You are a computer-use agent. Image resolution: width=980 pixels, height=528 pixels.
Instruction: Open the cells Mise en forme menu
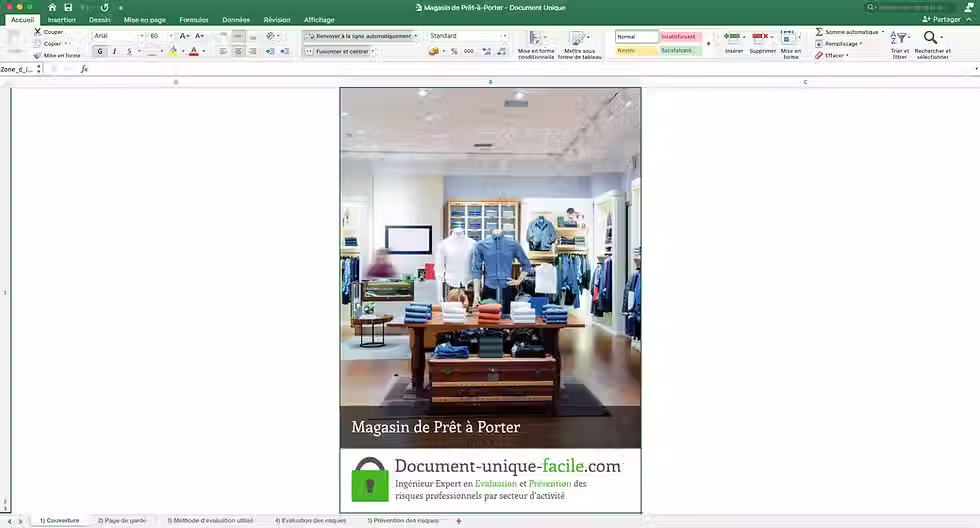[791, 45]
